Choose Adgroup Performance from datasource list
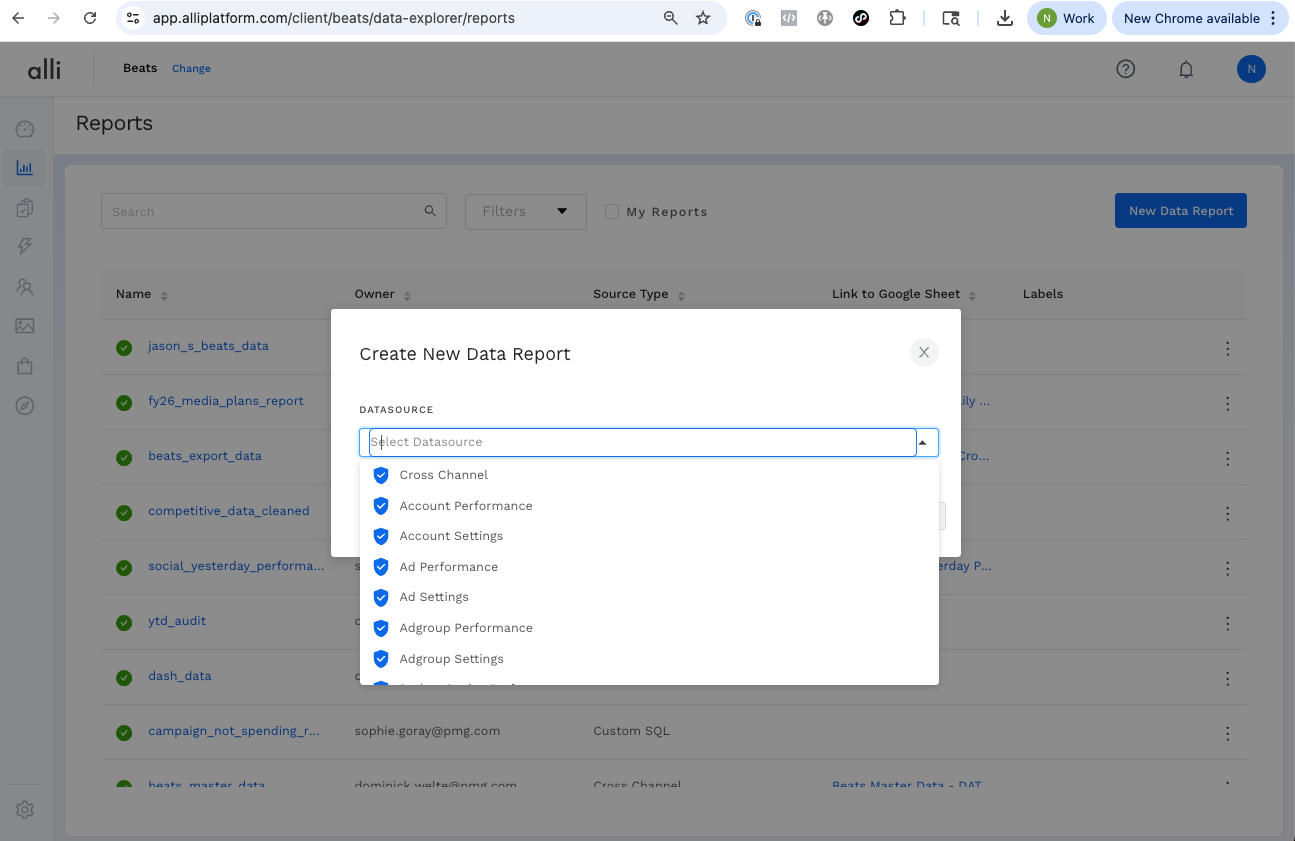This screenshot has height=841, width=1295. tap(466, 628)
